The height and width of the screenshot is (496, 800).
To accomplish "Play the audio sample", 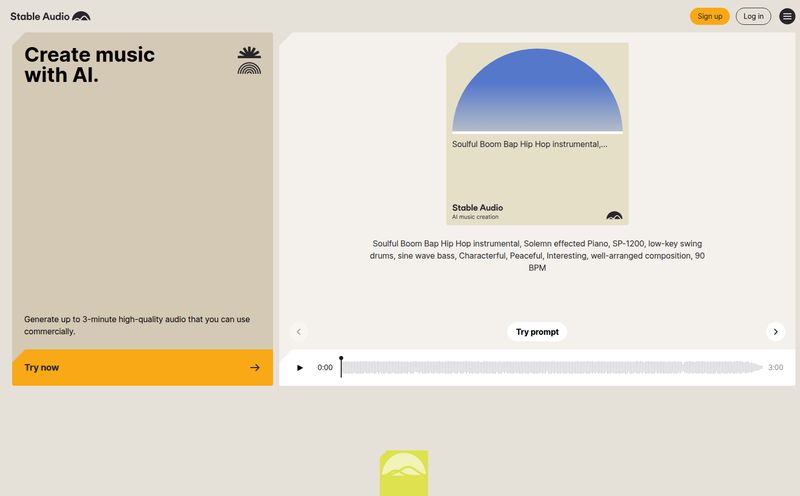I will [x=299, y=367].
